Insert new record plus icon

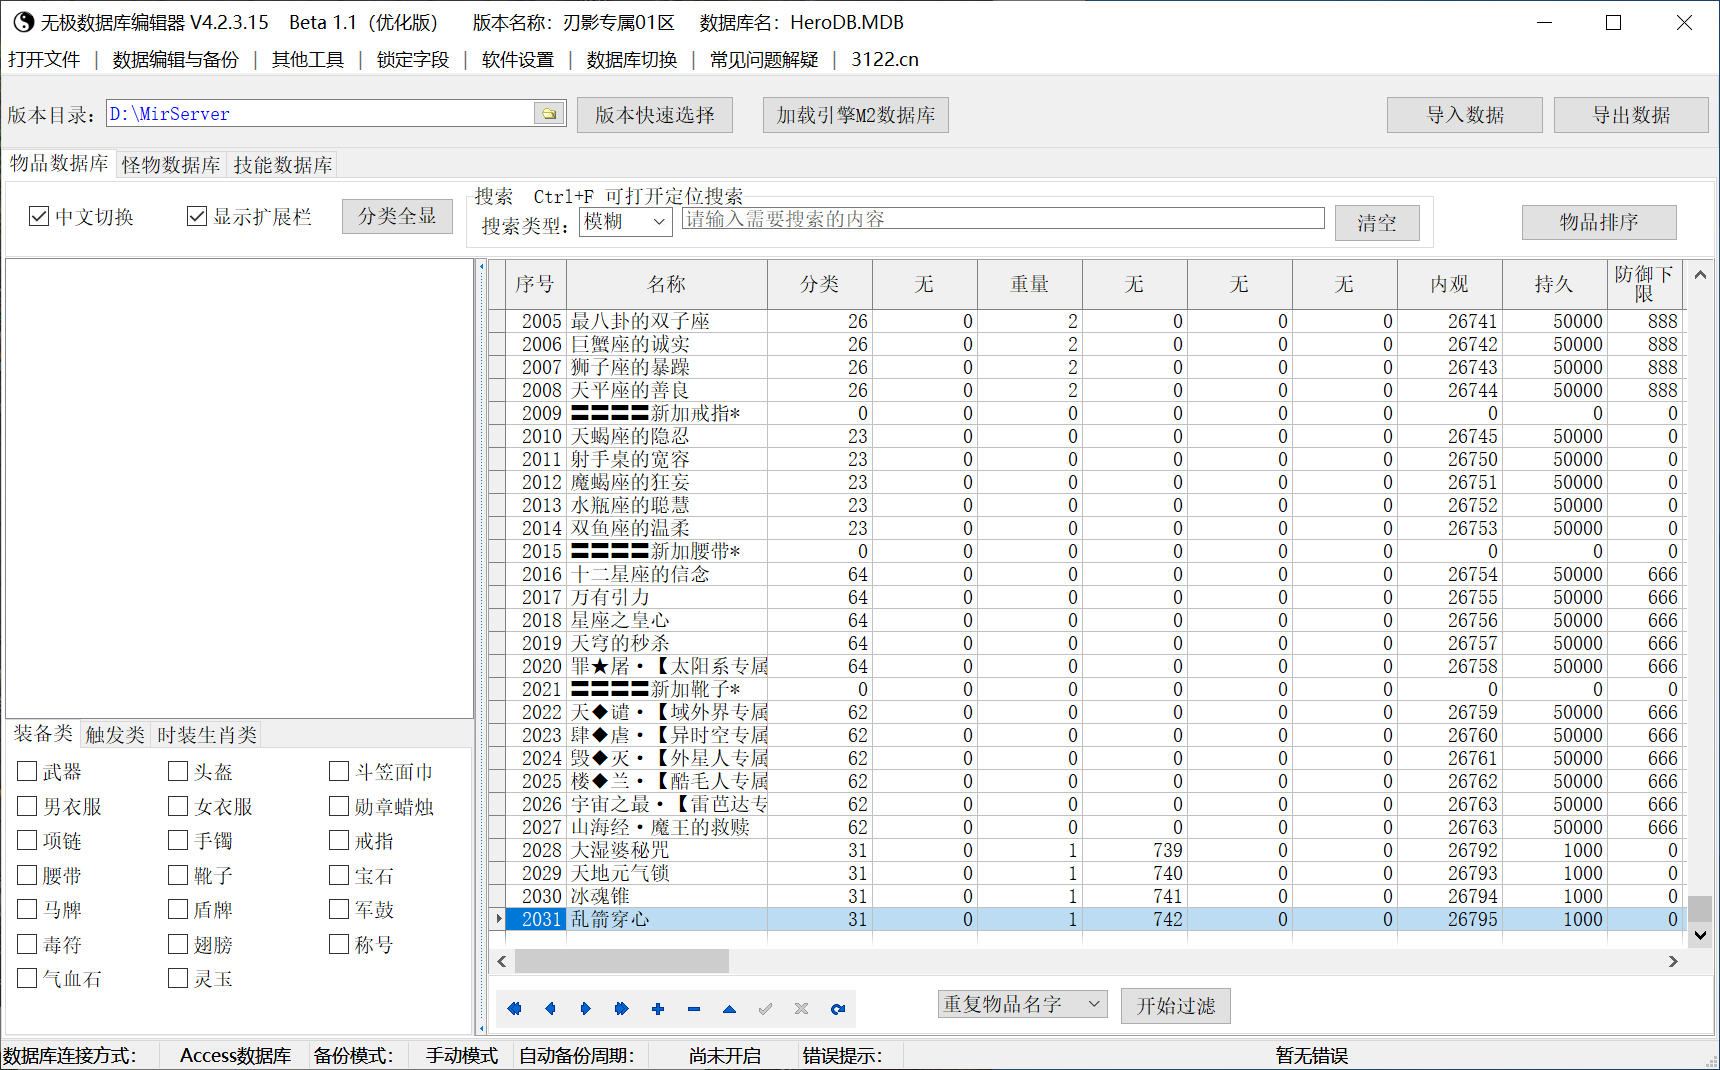658,1009
